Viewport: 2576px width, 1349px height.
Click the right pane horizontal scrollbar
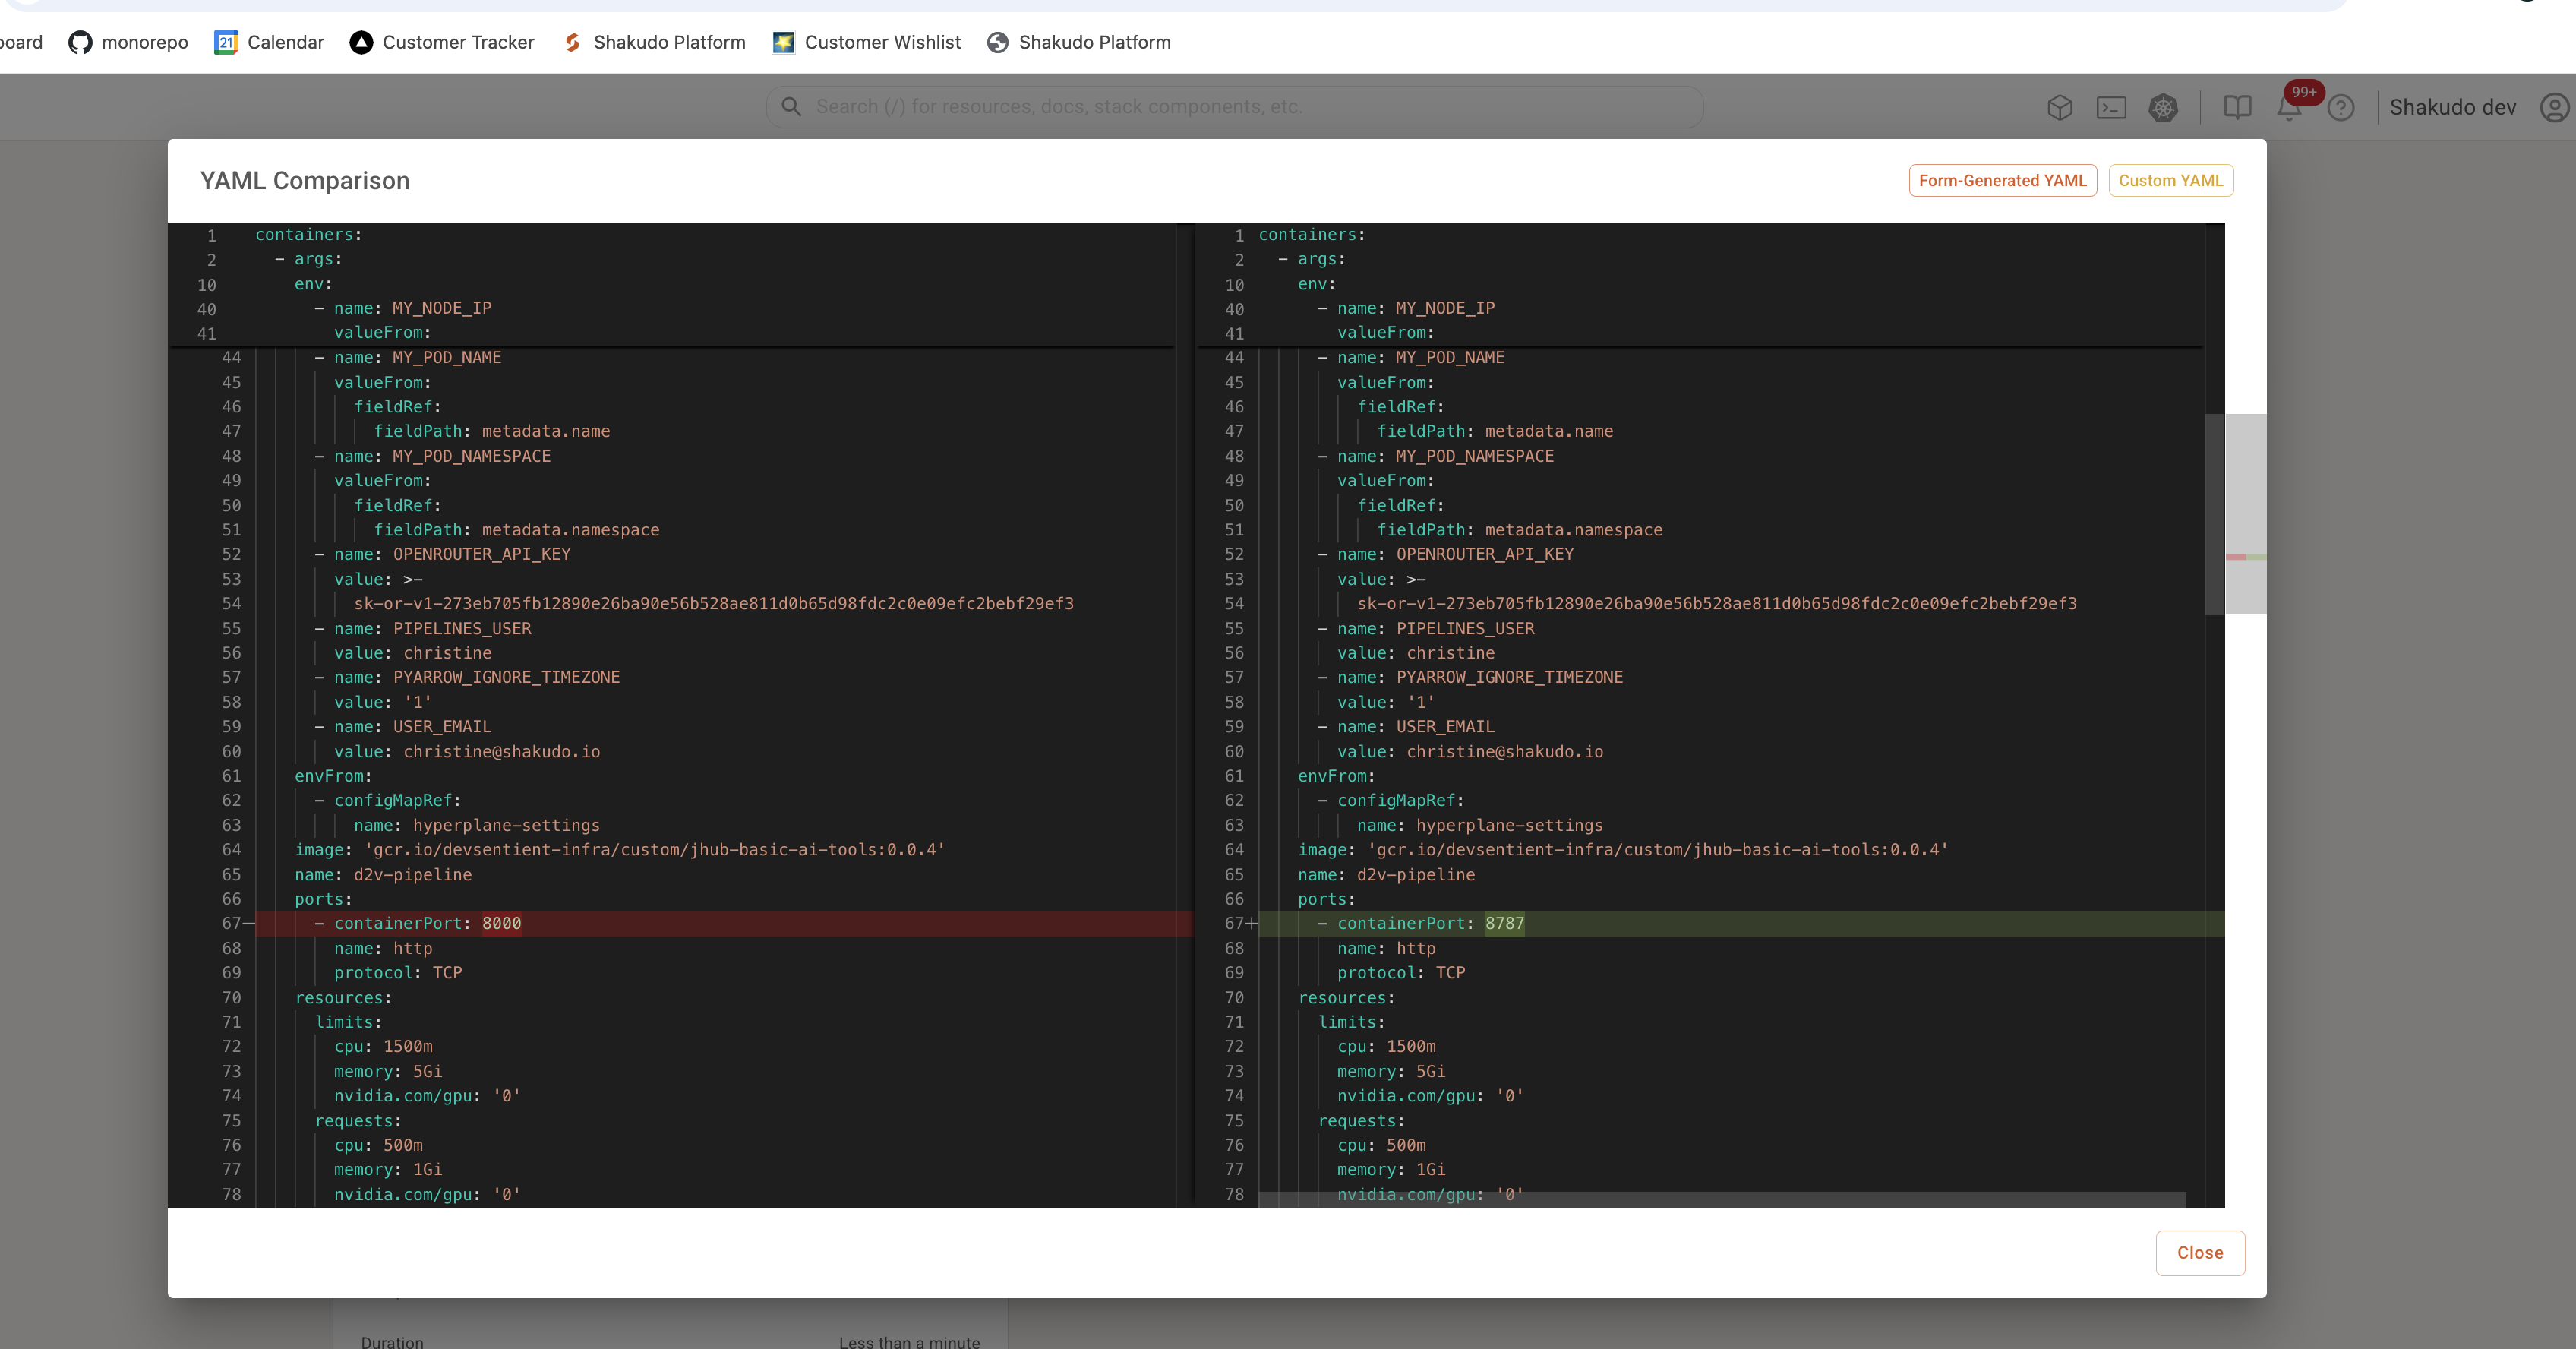pos(1721,1199)
